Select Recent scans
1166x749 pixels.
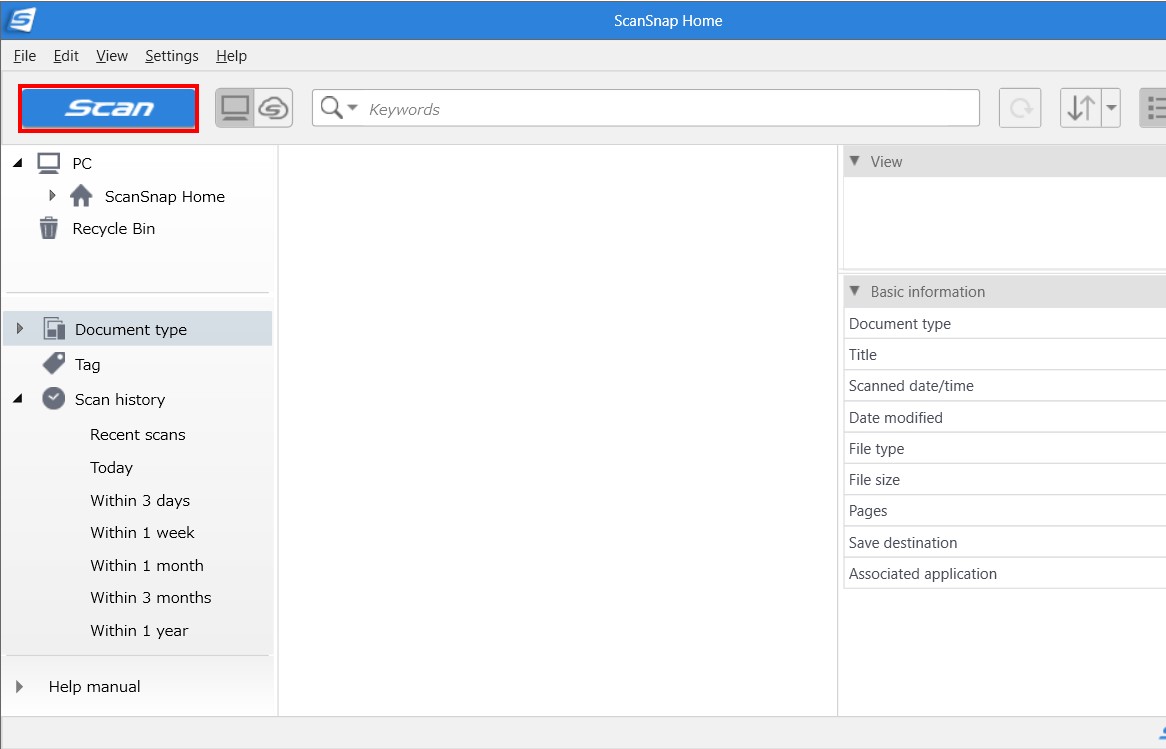138,434
